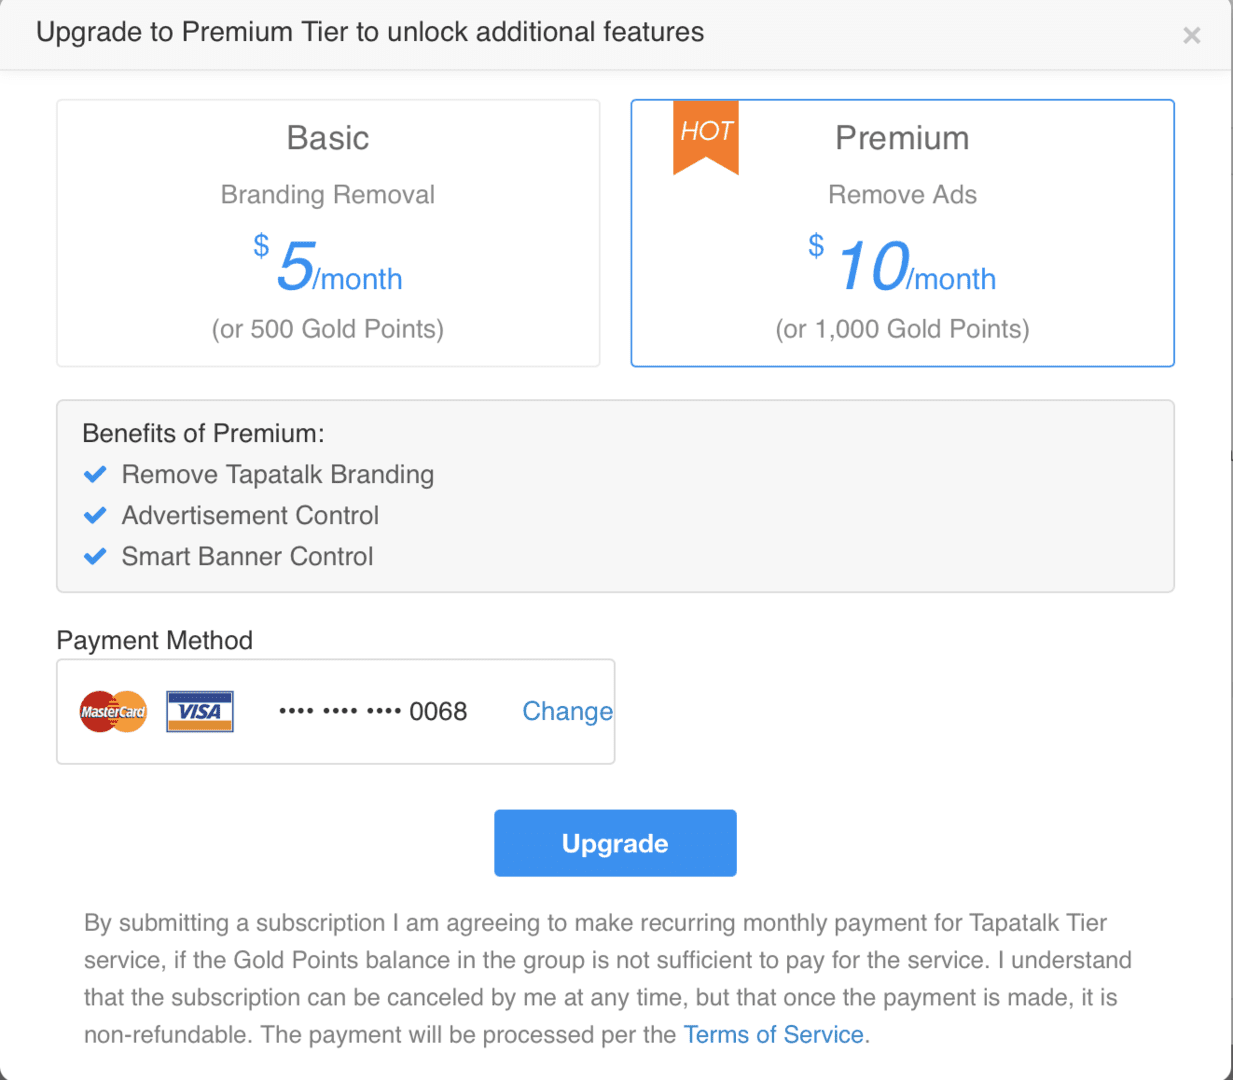
Task: Click the MasterCard logo icon
Action: [113, 712]
